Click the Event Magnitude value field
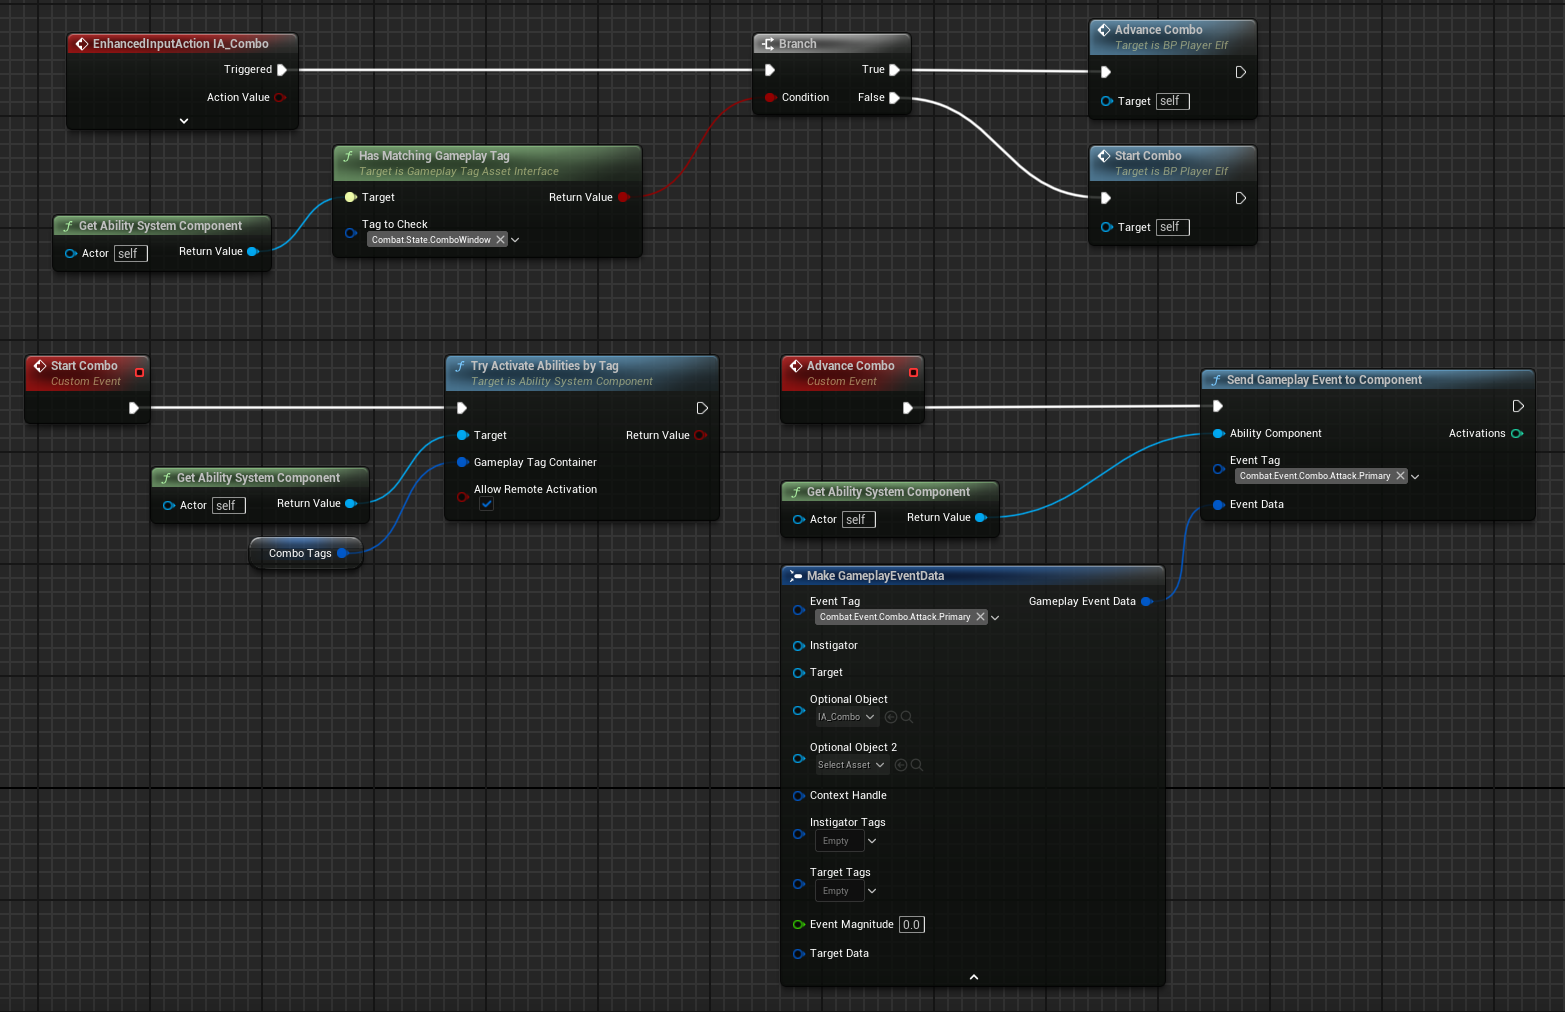This screenshot has width=1565, height=1012. click(912, 925)
